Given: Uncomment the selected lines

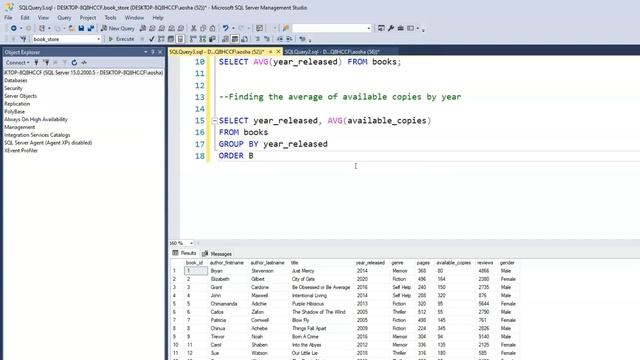Looking at the screenshot, I should click(x=267, y=39).
